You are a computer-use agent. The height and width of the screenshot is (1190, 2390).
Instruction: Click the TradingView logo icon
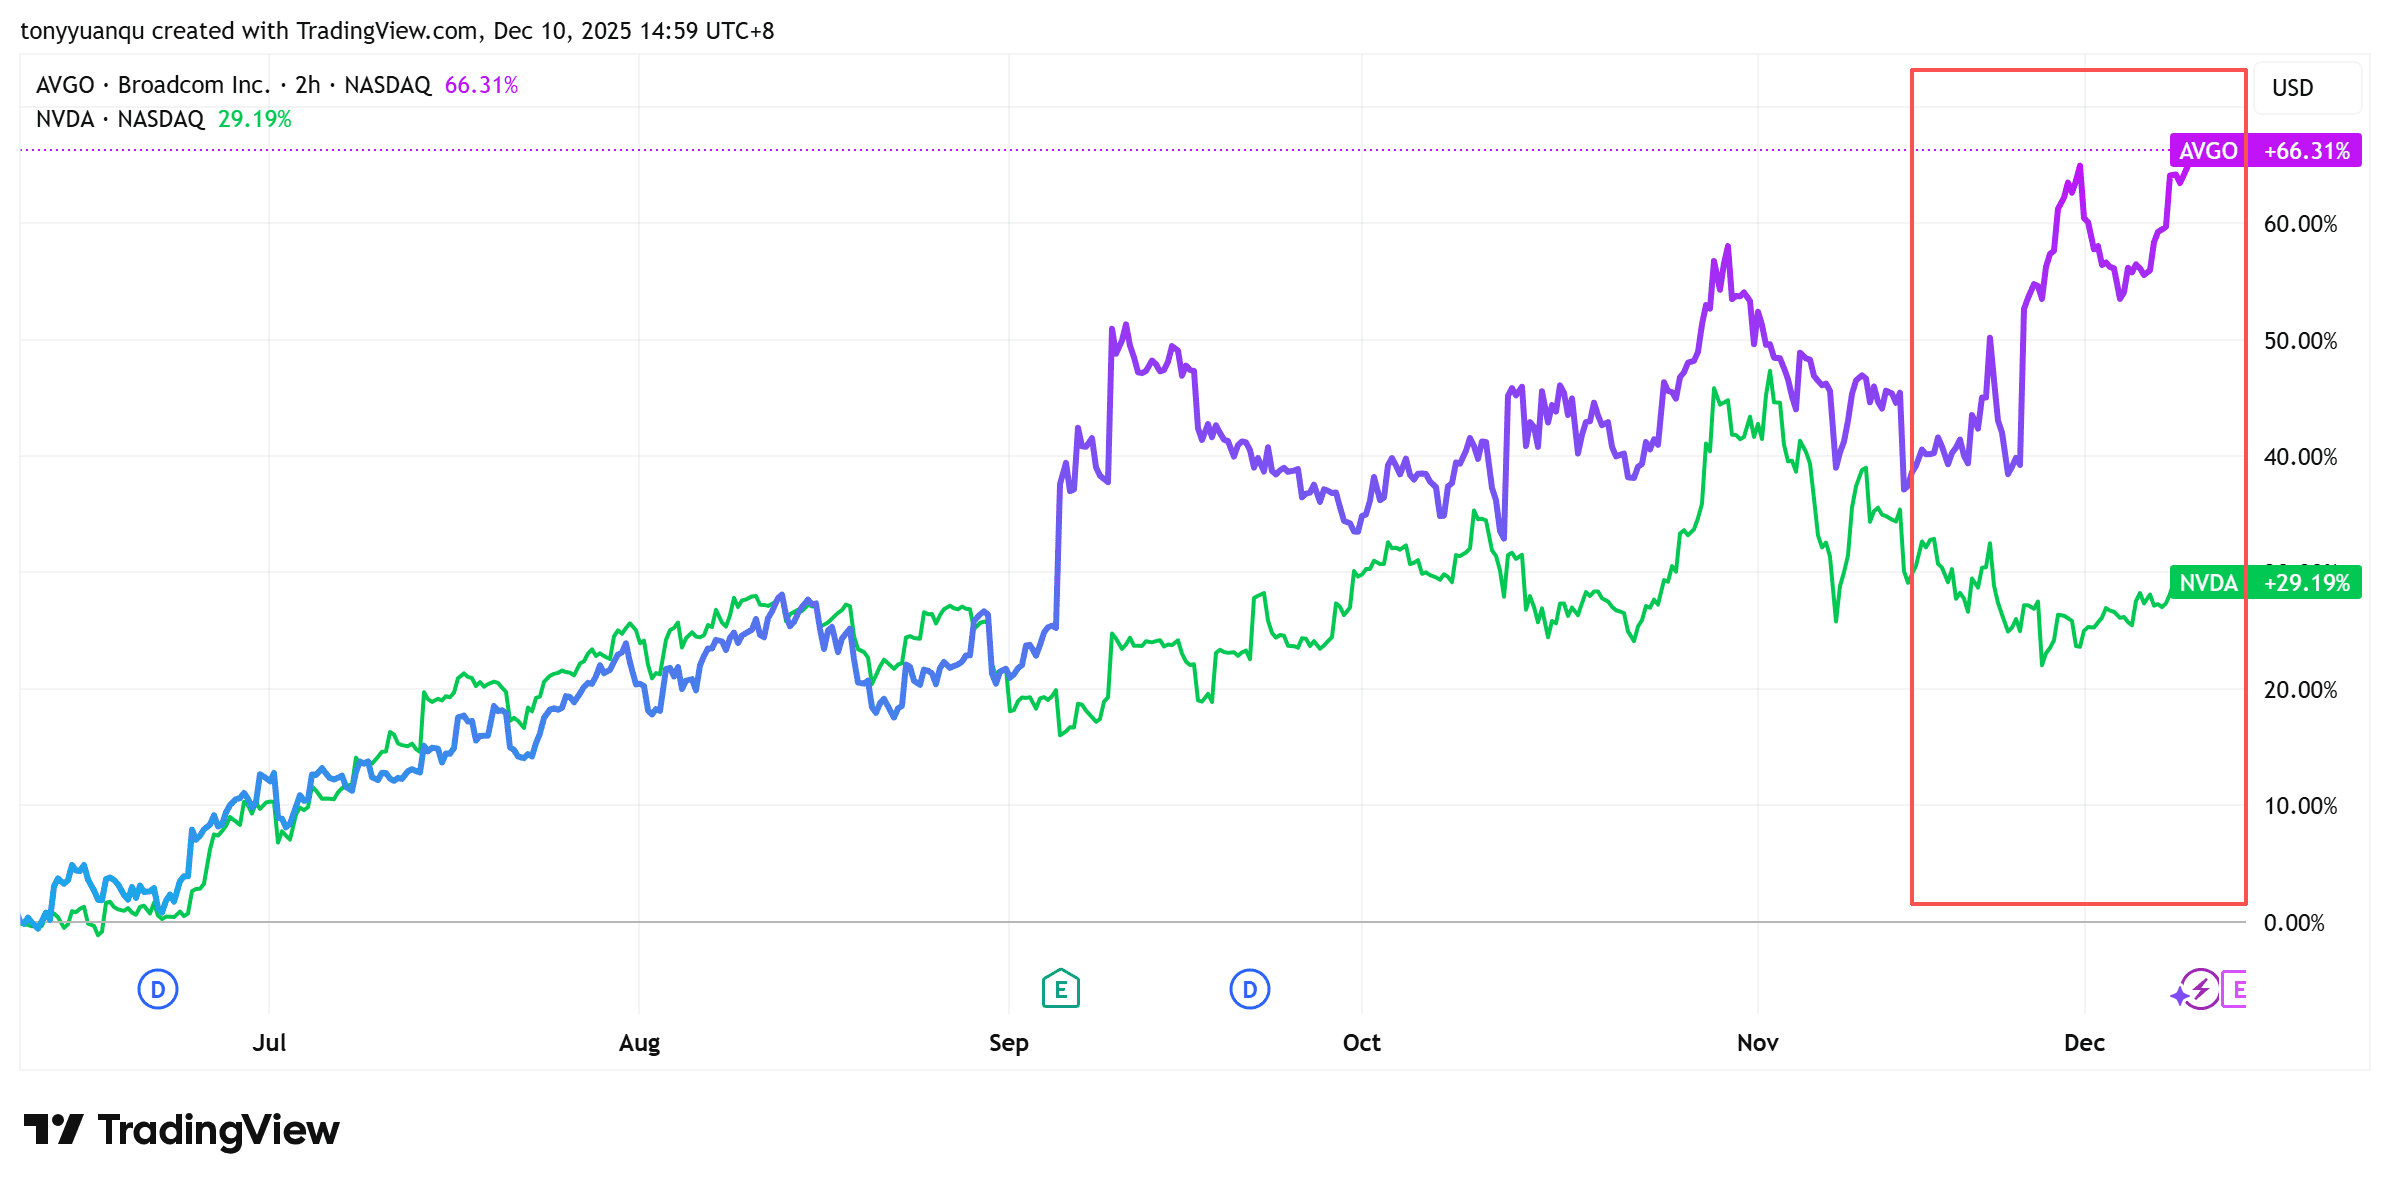point(54,1130)
